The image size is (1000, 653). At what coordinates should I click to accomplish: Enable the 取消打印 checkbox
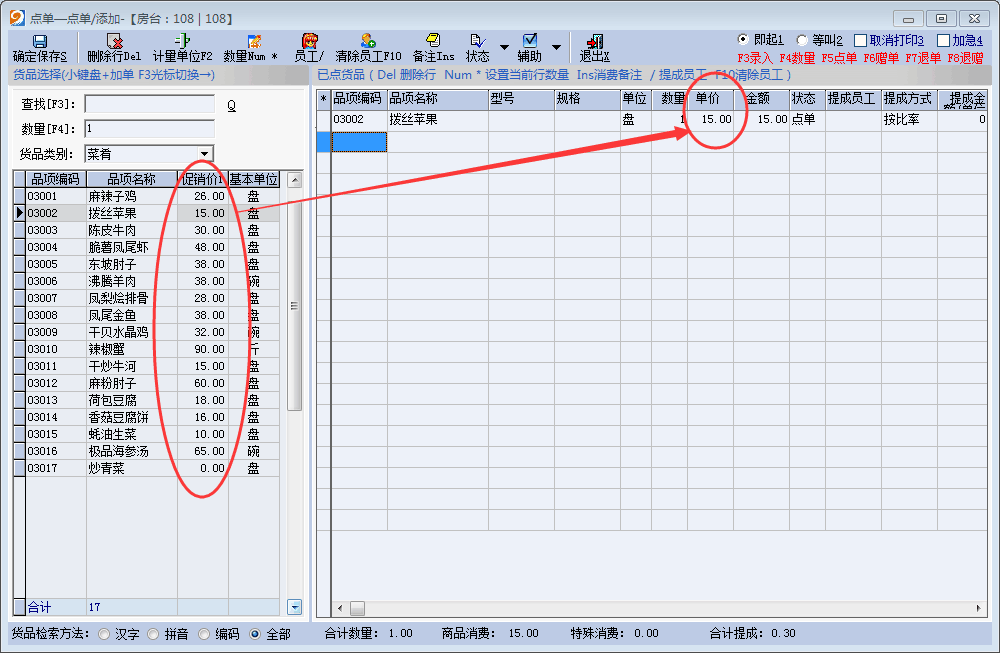coord(860,40)
